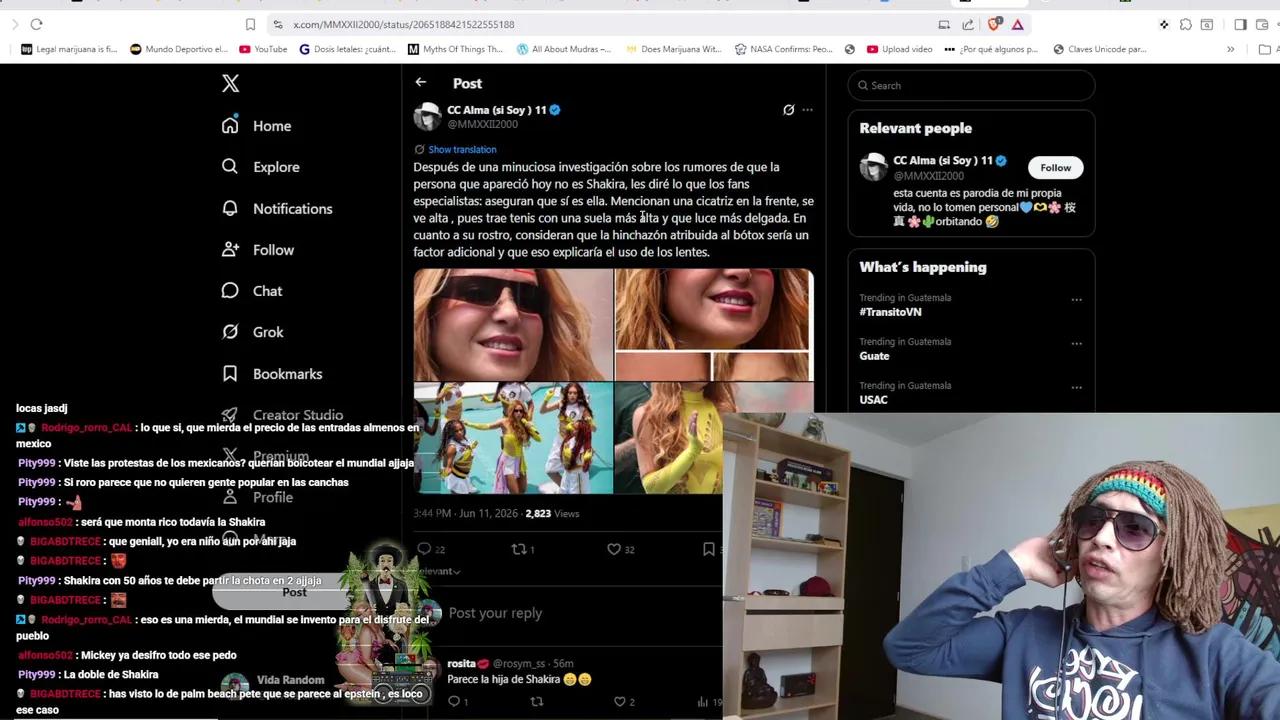Open top-left Shakira photo with sunglasses

click(x=513, y=324)
